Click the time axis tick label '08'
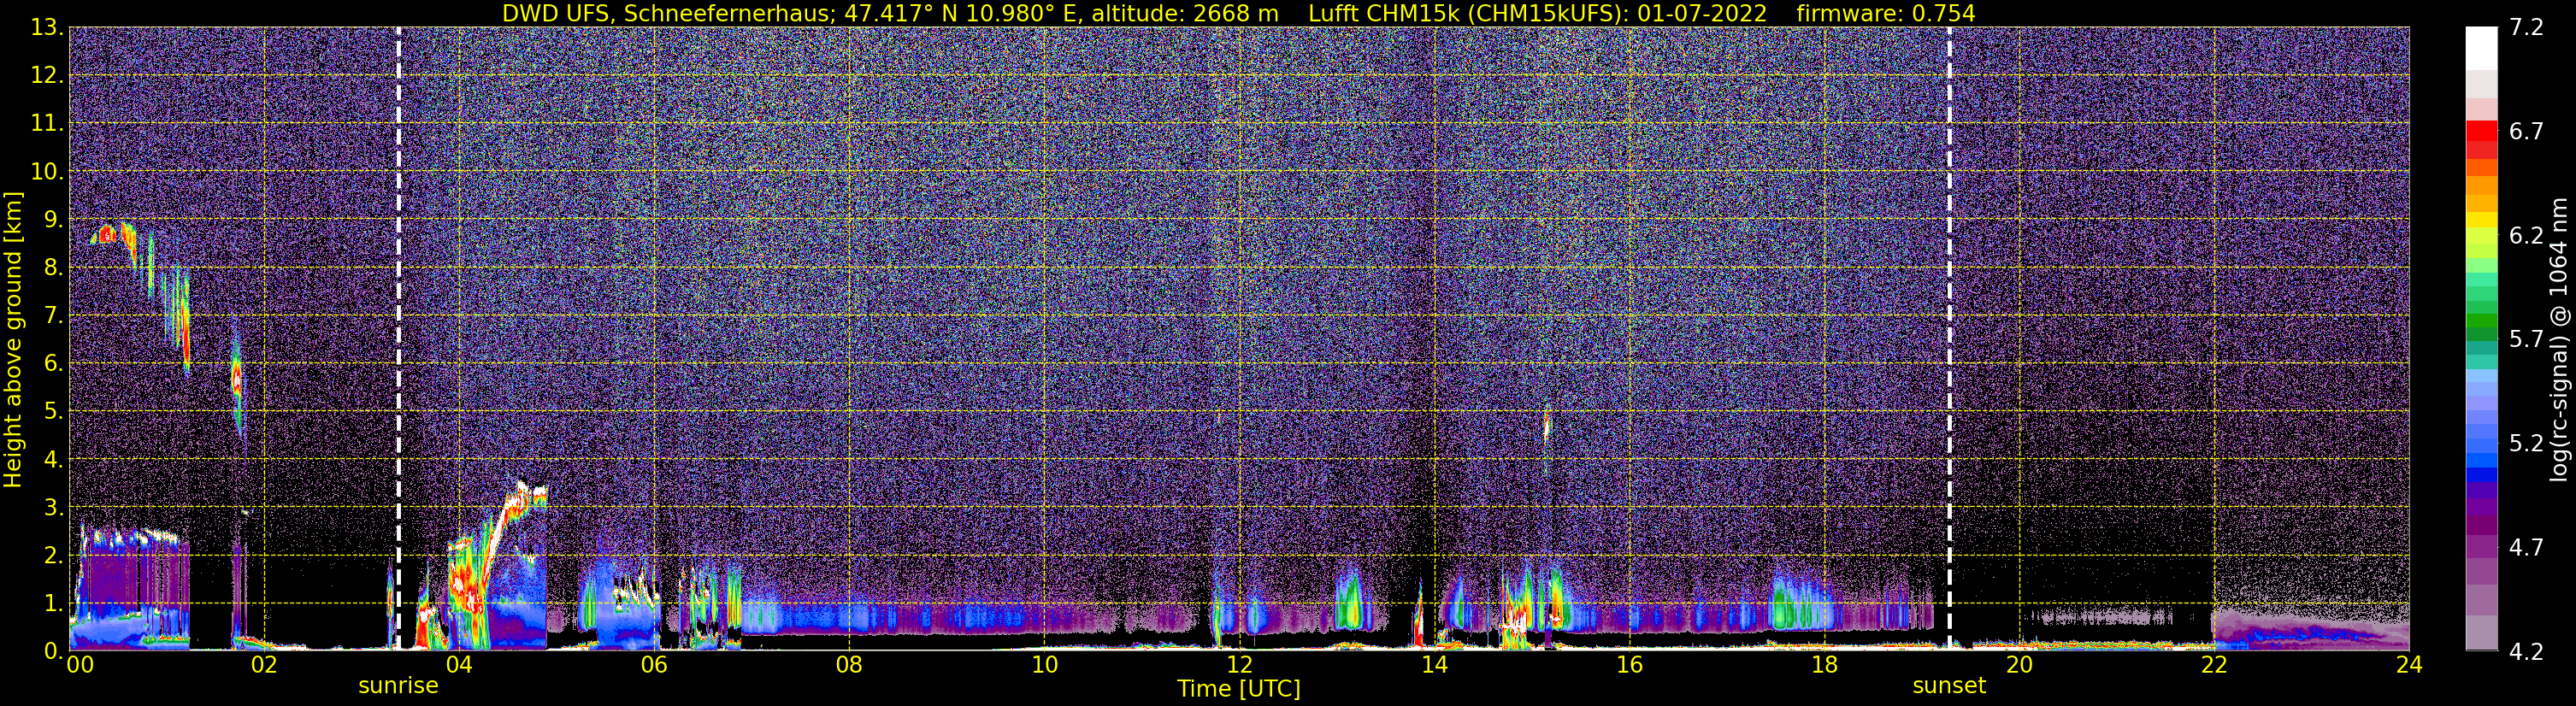 coord(849,665)
